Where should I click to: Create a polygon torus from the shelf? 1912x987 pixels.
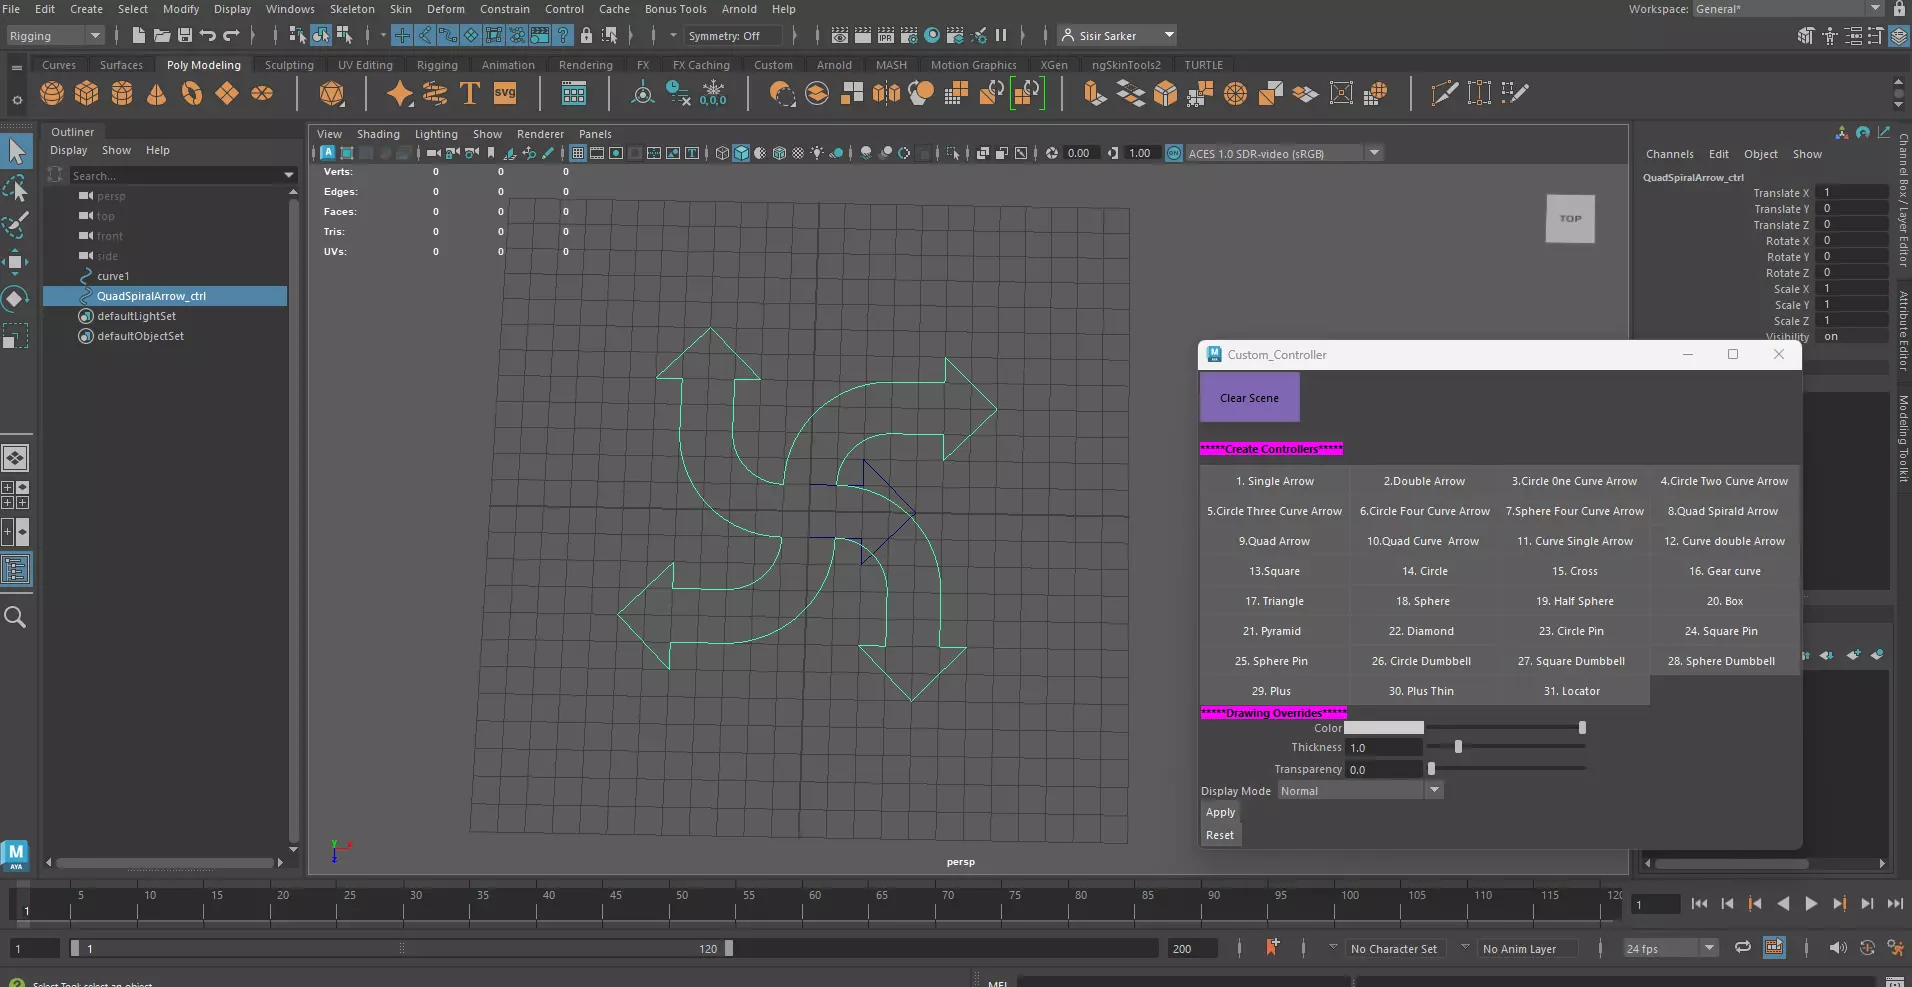point(192,94)
